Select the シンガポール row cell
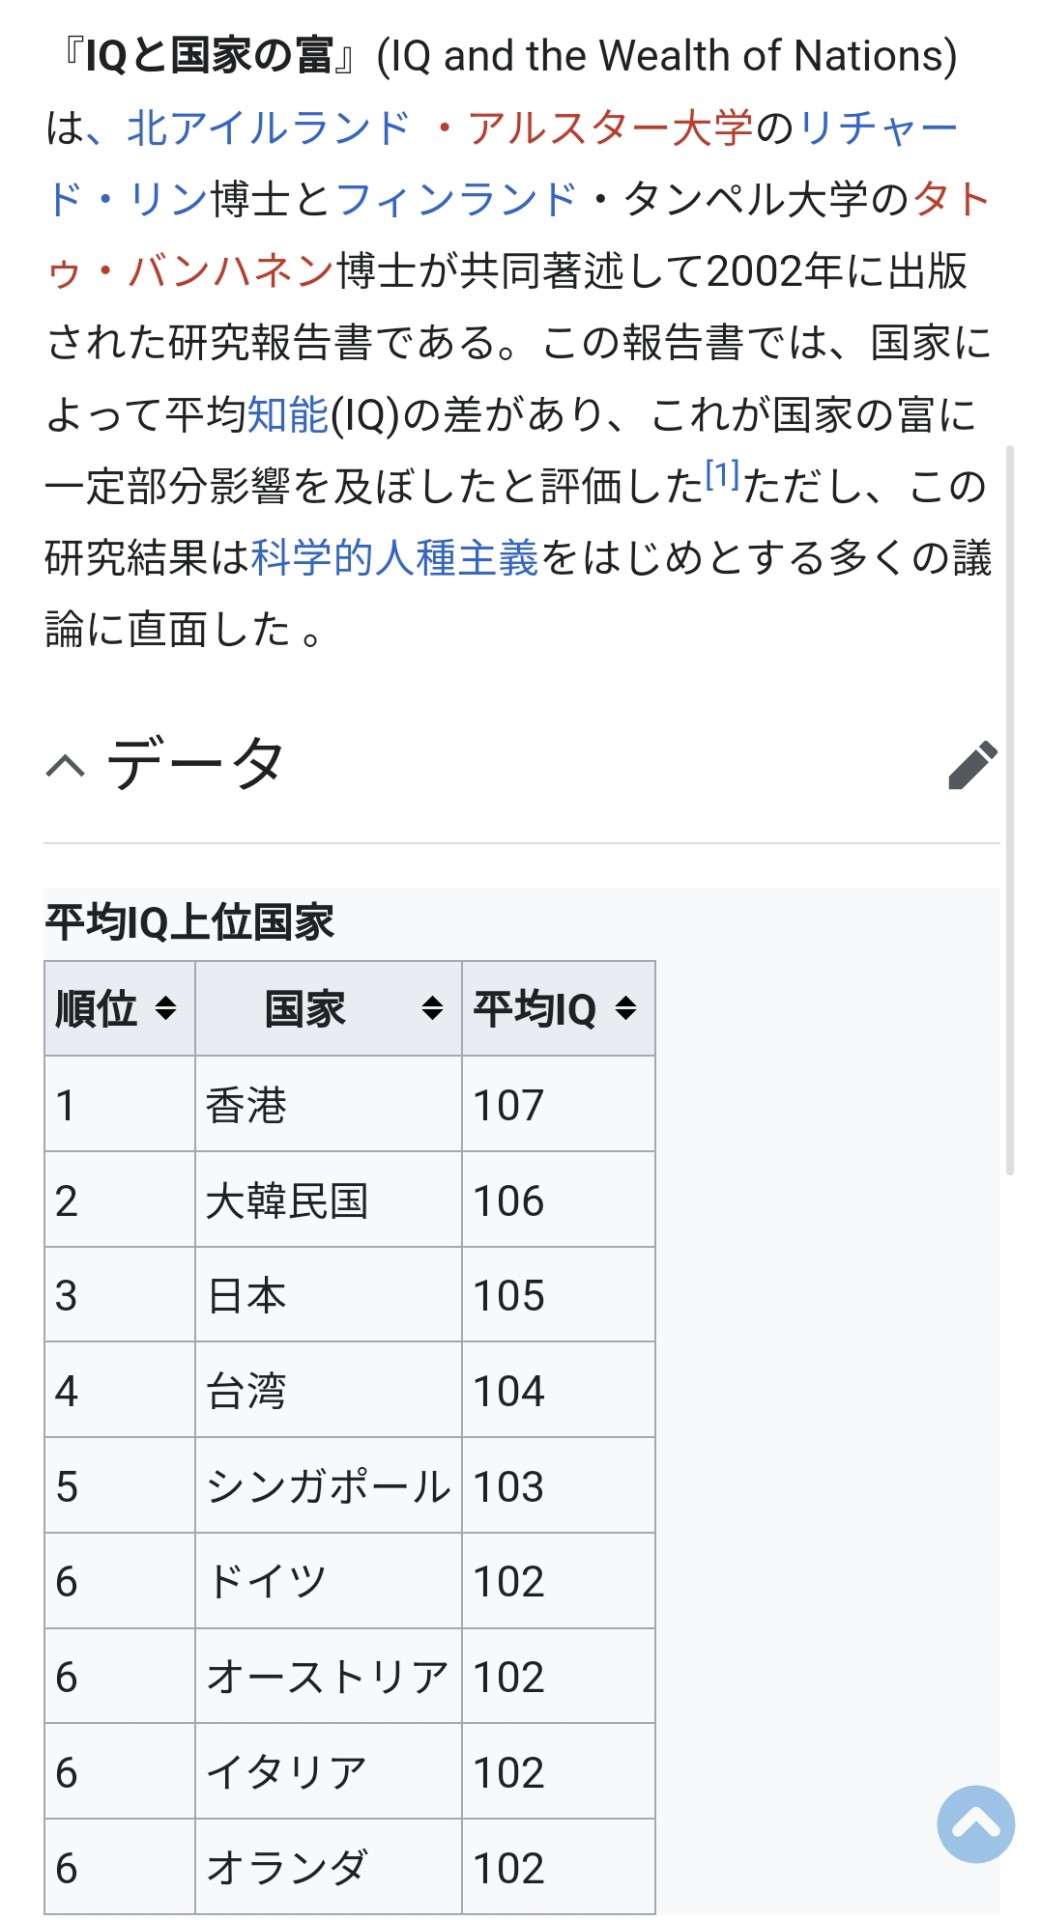This screenshot has height=1920, width=1041. (x=328, y=1486)
